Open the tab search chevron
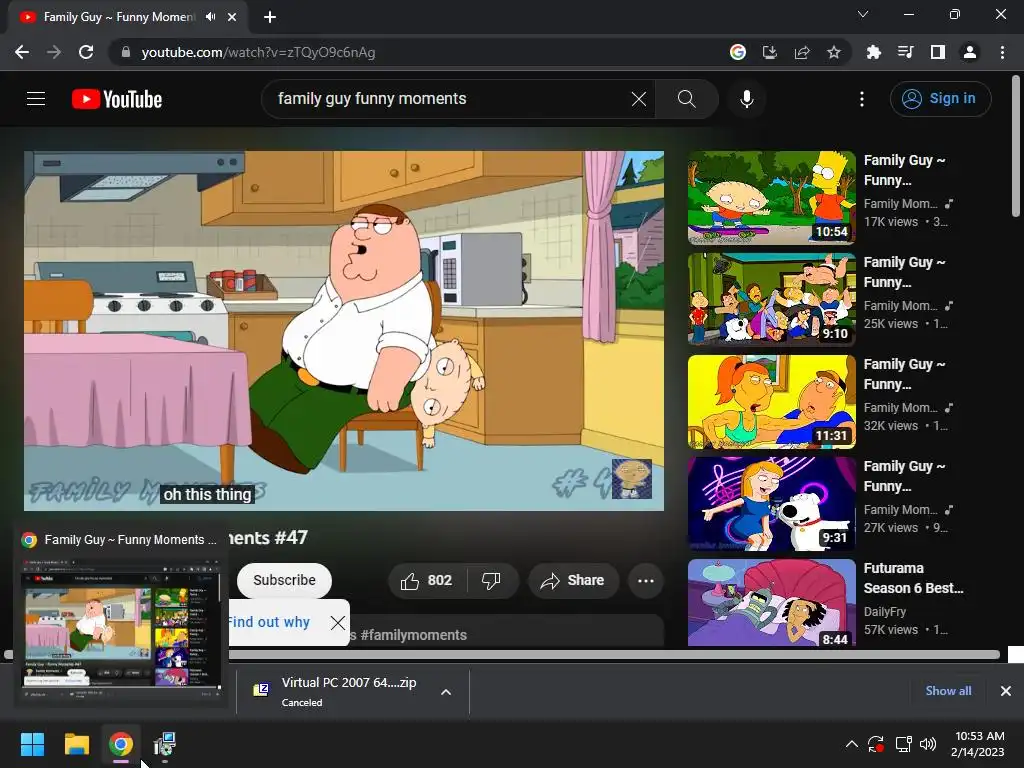 (863, 14)
